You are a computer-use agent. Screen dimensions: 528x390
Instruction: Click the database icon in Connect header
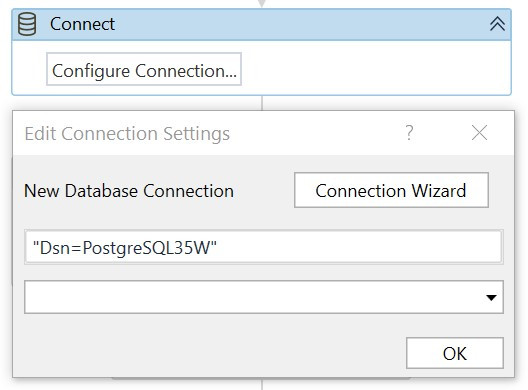click(x=27, y=24)
